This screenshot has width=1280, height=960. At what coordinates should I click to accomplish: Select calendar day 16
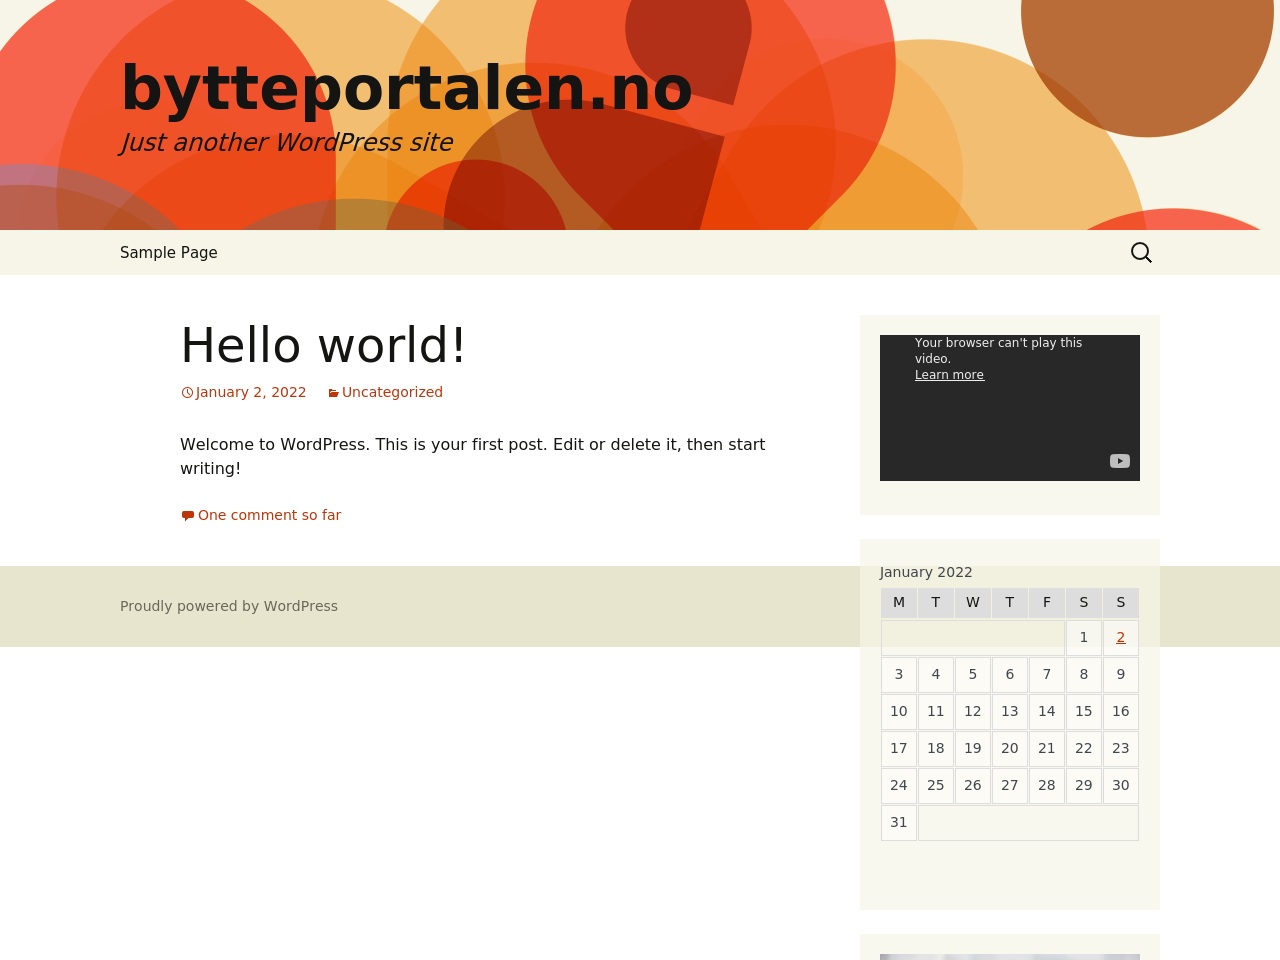pyautogui.click(x=1121, y=711)
